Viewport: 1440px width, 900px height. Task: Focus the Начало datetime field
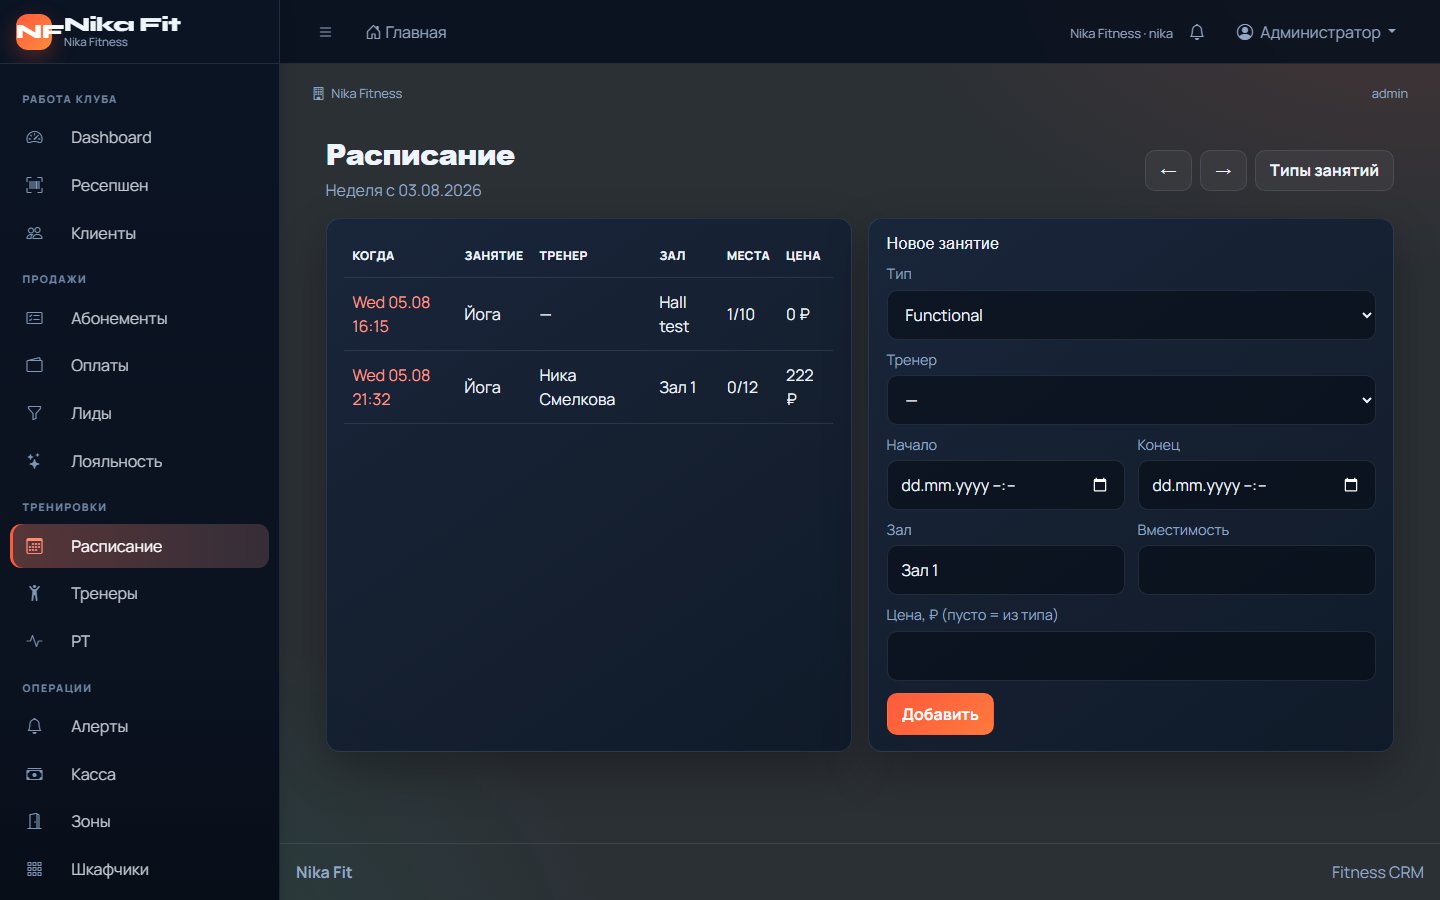pos(1005,485)
